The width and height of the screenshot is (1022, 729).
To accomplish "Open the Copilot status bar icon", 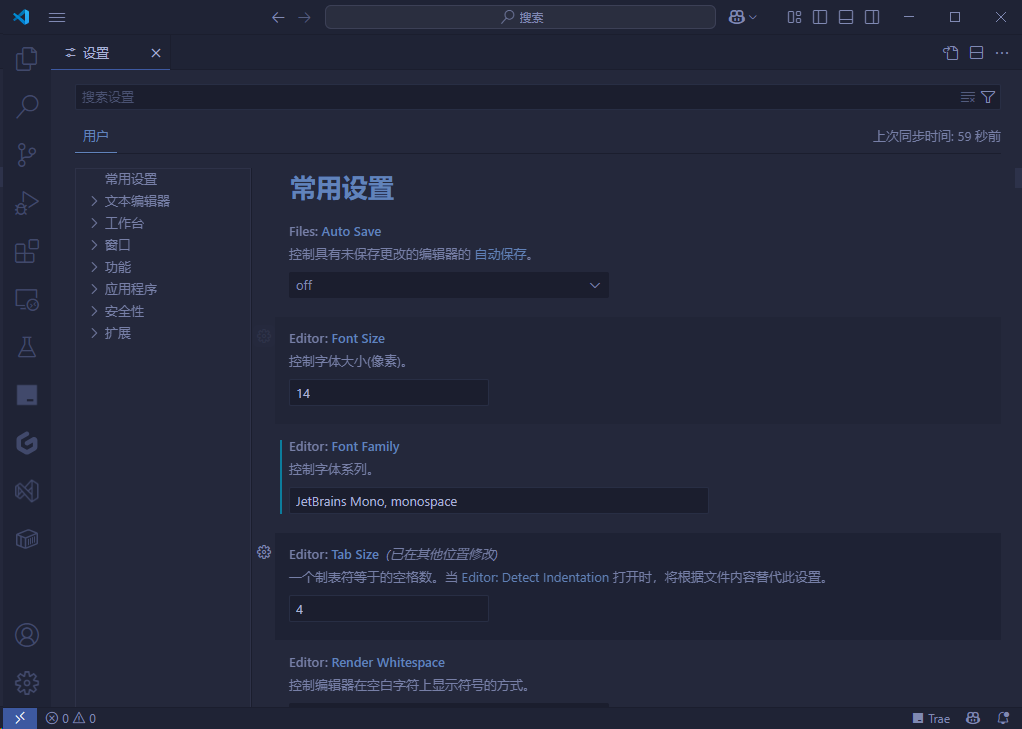I will (973, 718).
